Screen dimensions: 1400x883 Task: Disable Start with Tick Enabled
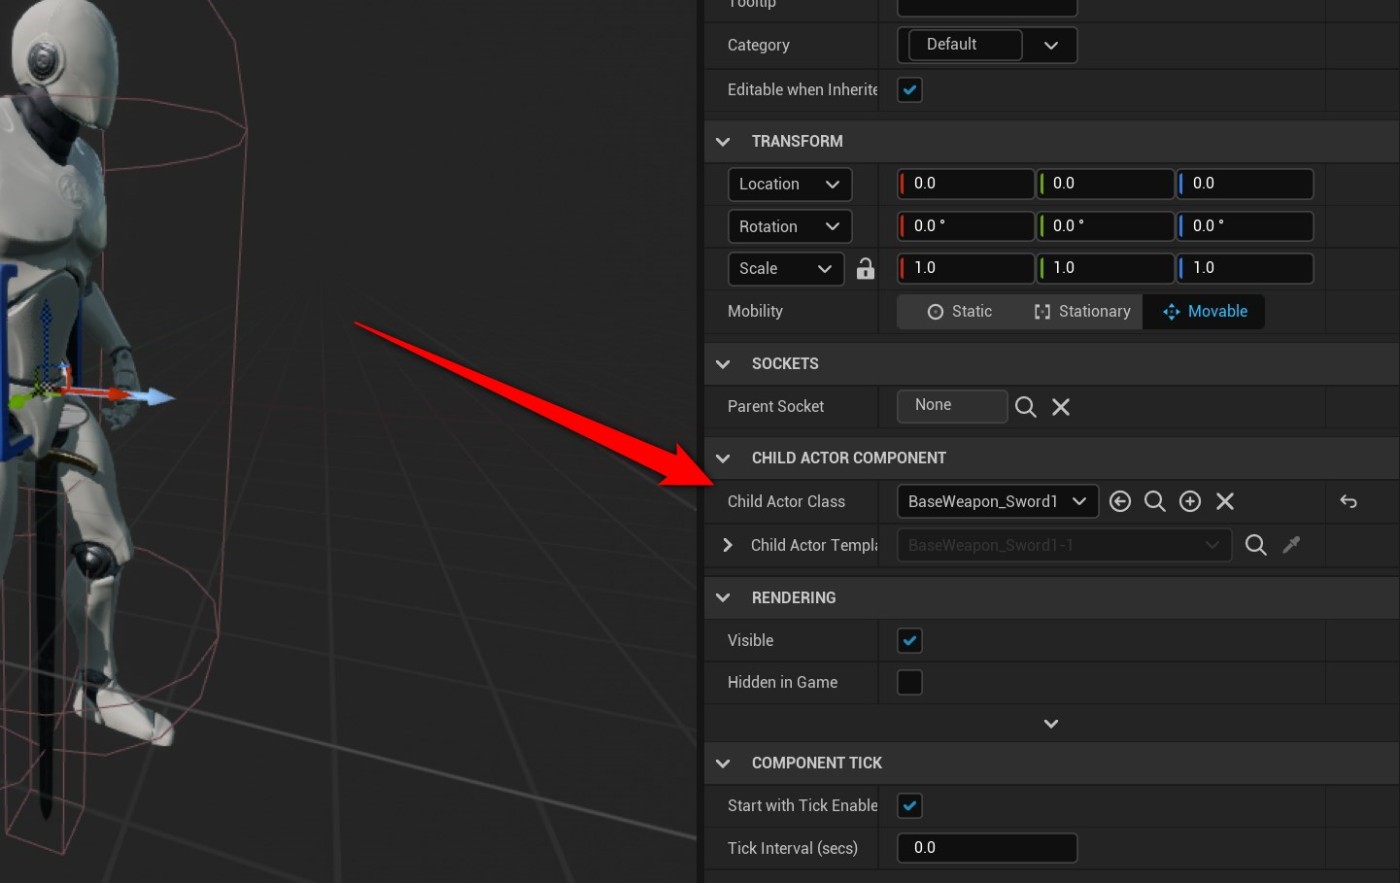[x=909, y=805]
